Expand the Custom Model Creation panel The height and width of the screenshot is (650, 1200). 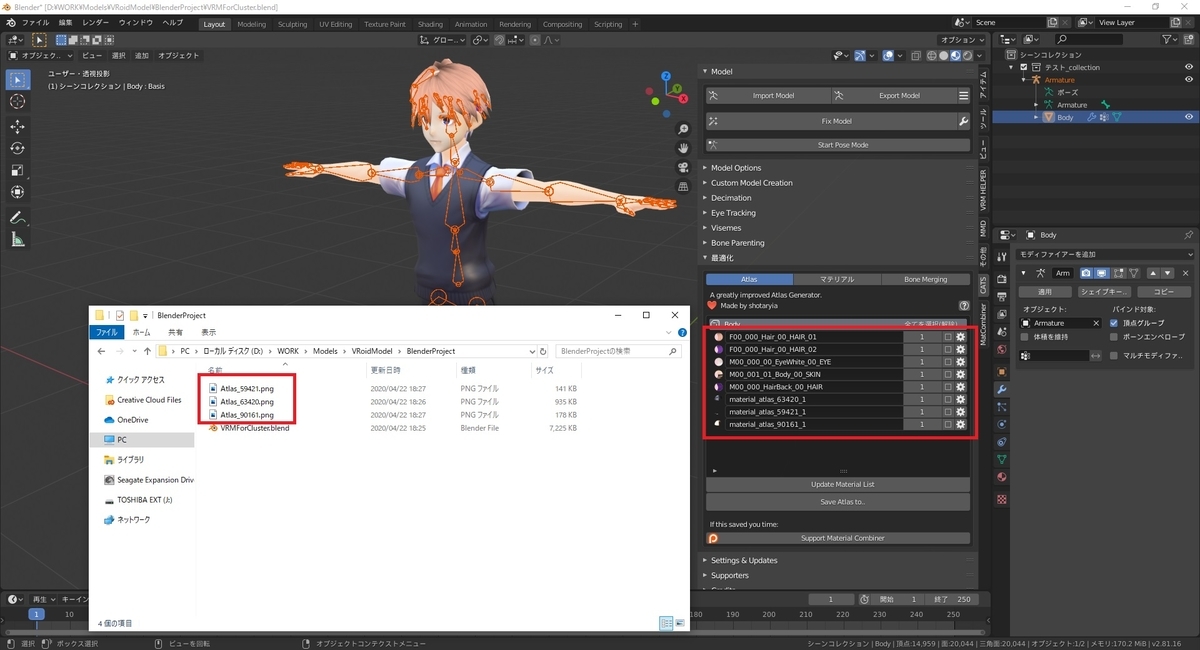pyautogui.click(x=751, y=183)
